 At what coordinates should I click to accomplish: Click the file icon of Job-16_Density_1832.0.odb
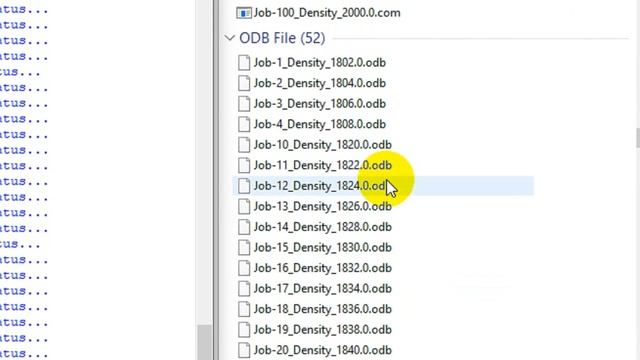click(x=244, y=268)
